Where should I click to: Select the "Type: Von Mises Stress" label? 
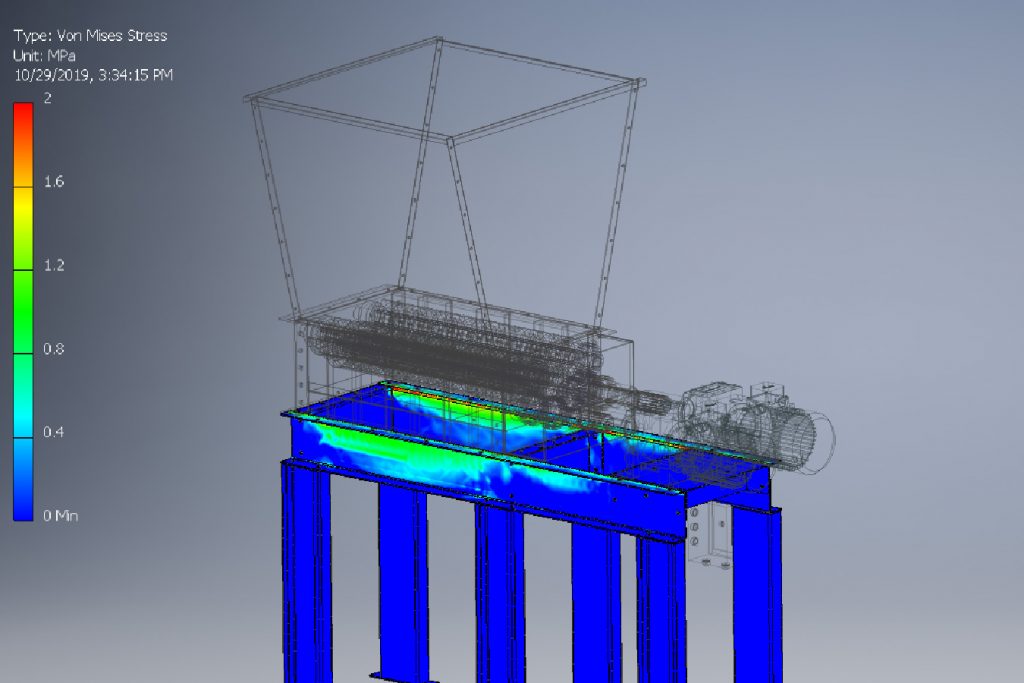coord(90,36)
